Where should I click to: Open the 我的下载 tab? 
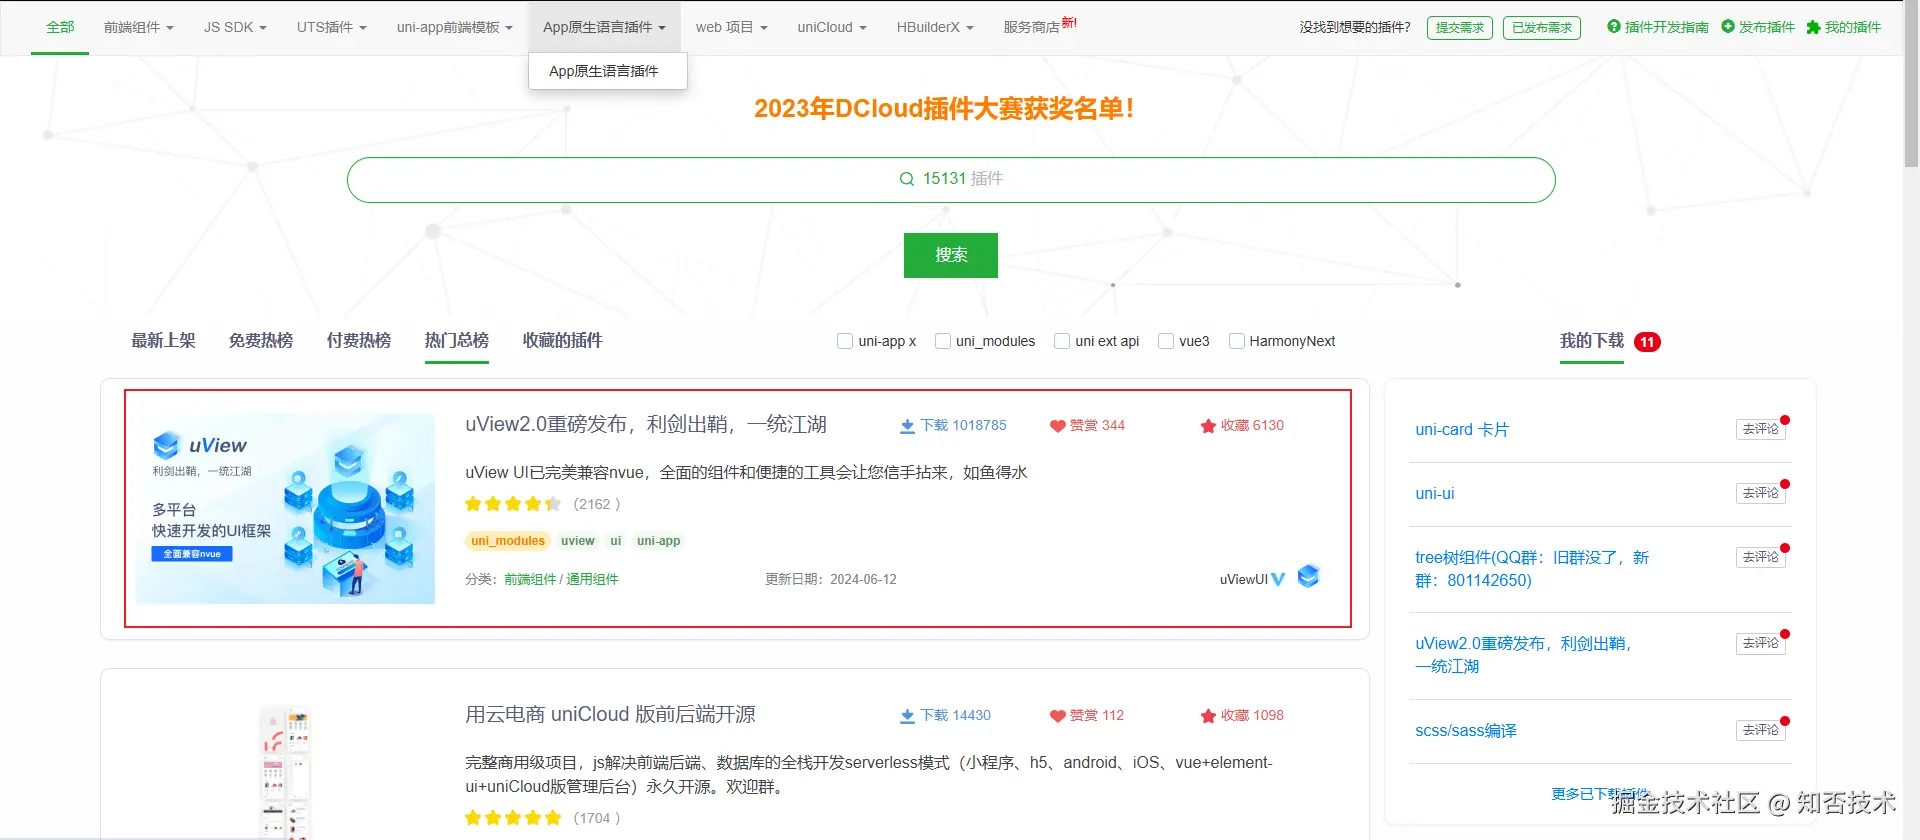coord(1592,341)
